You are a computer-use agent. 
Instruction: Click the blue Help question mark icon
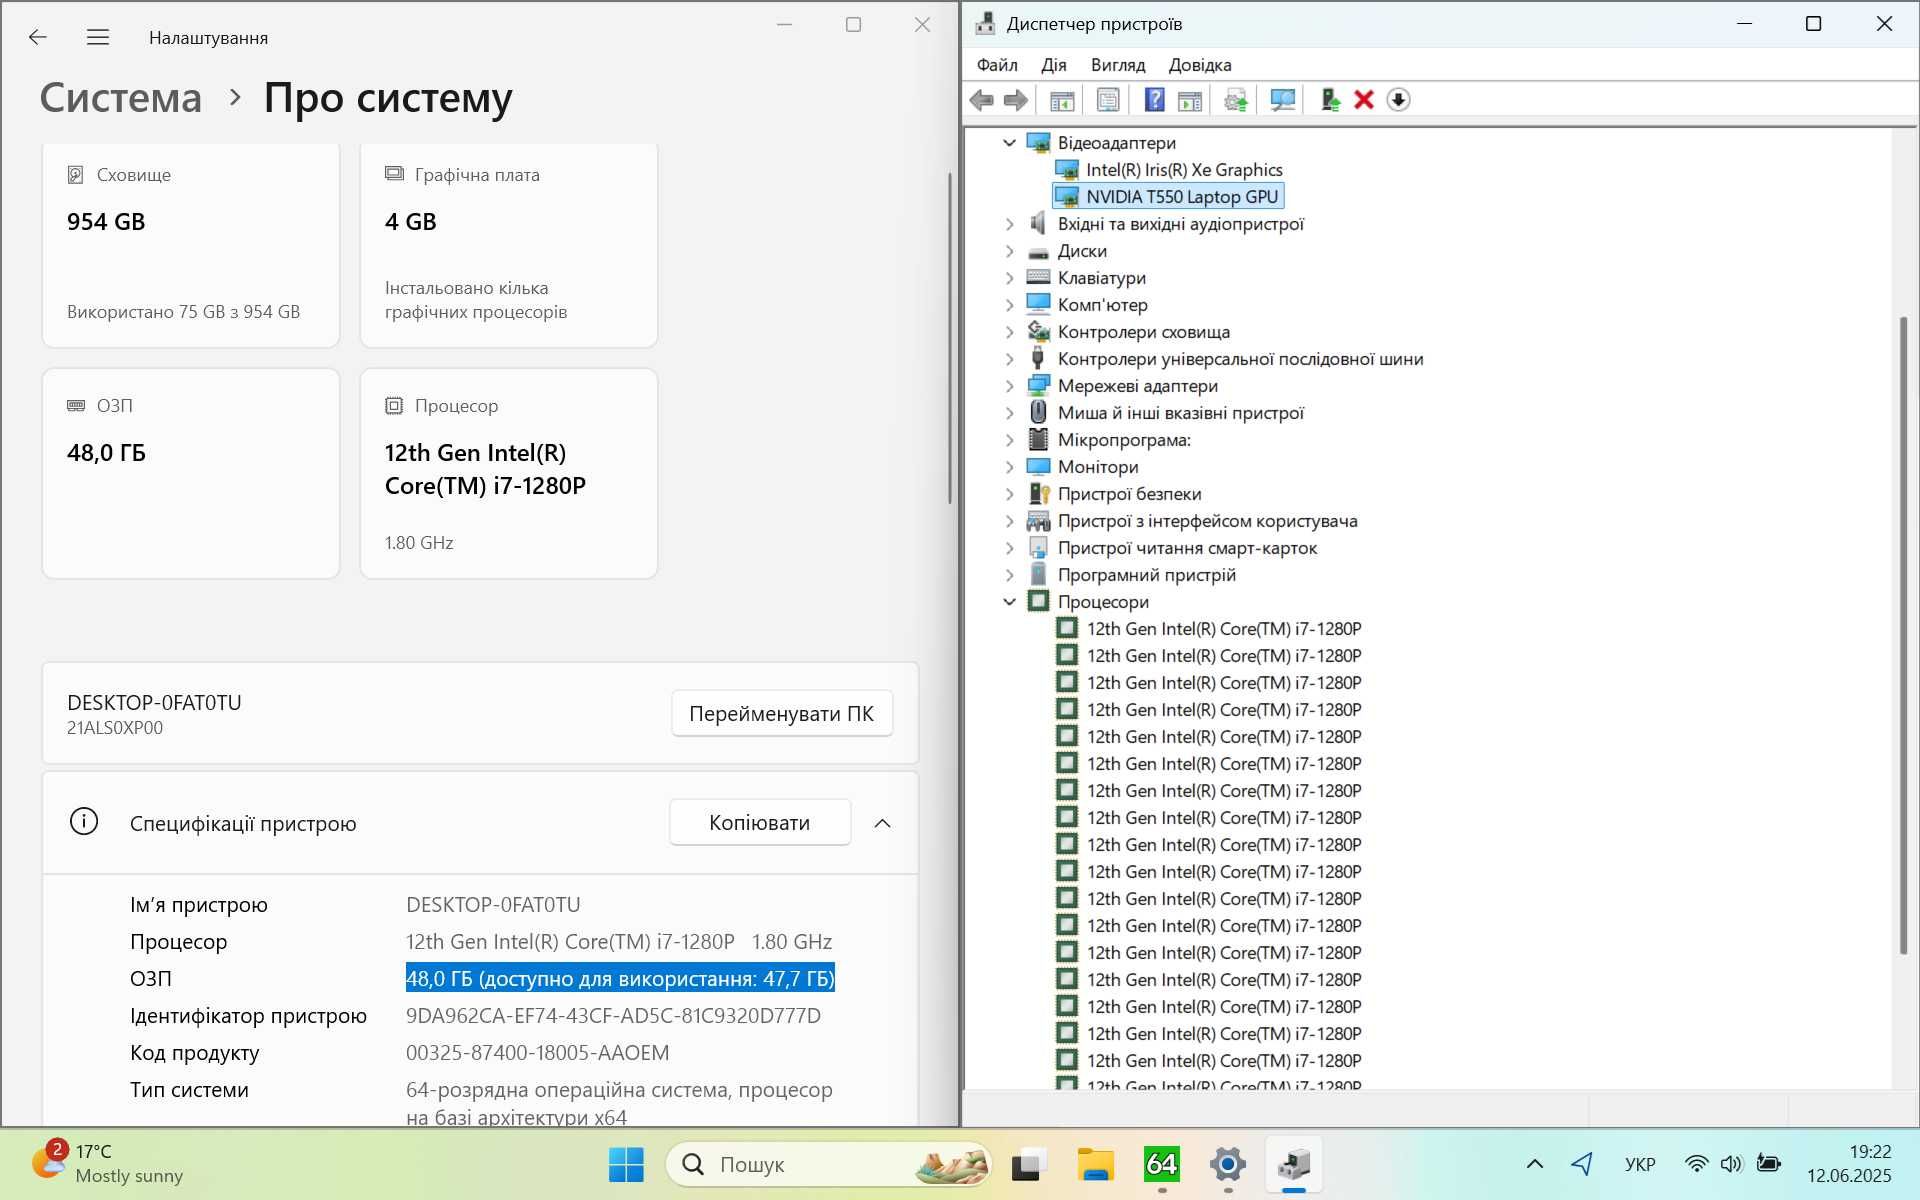[x=1154, y=100]
